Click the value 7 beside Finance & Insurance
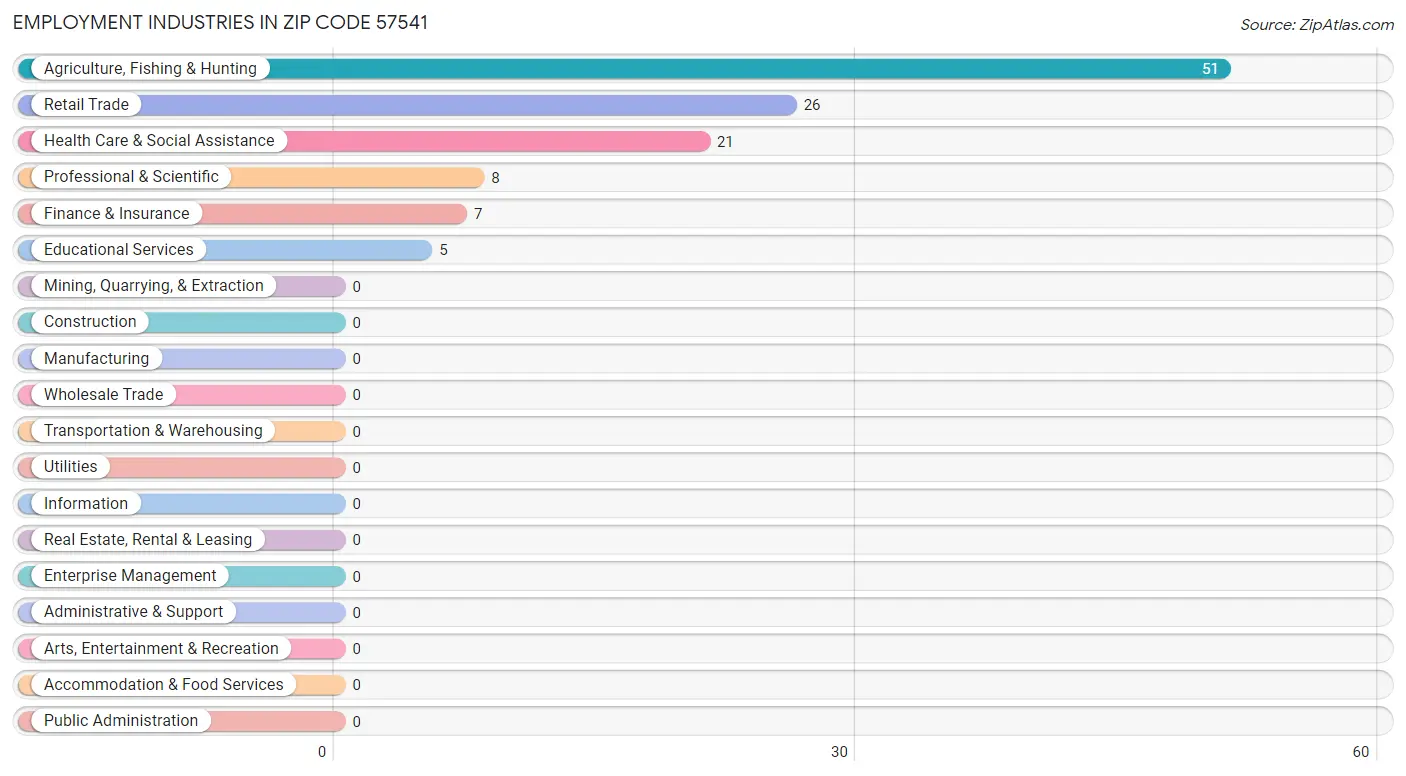 coord(478,214)
